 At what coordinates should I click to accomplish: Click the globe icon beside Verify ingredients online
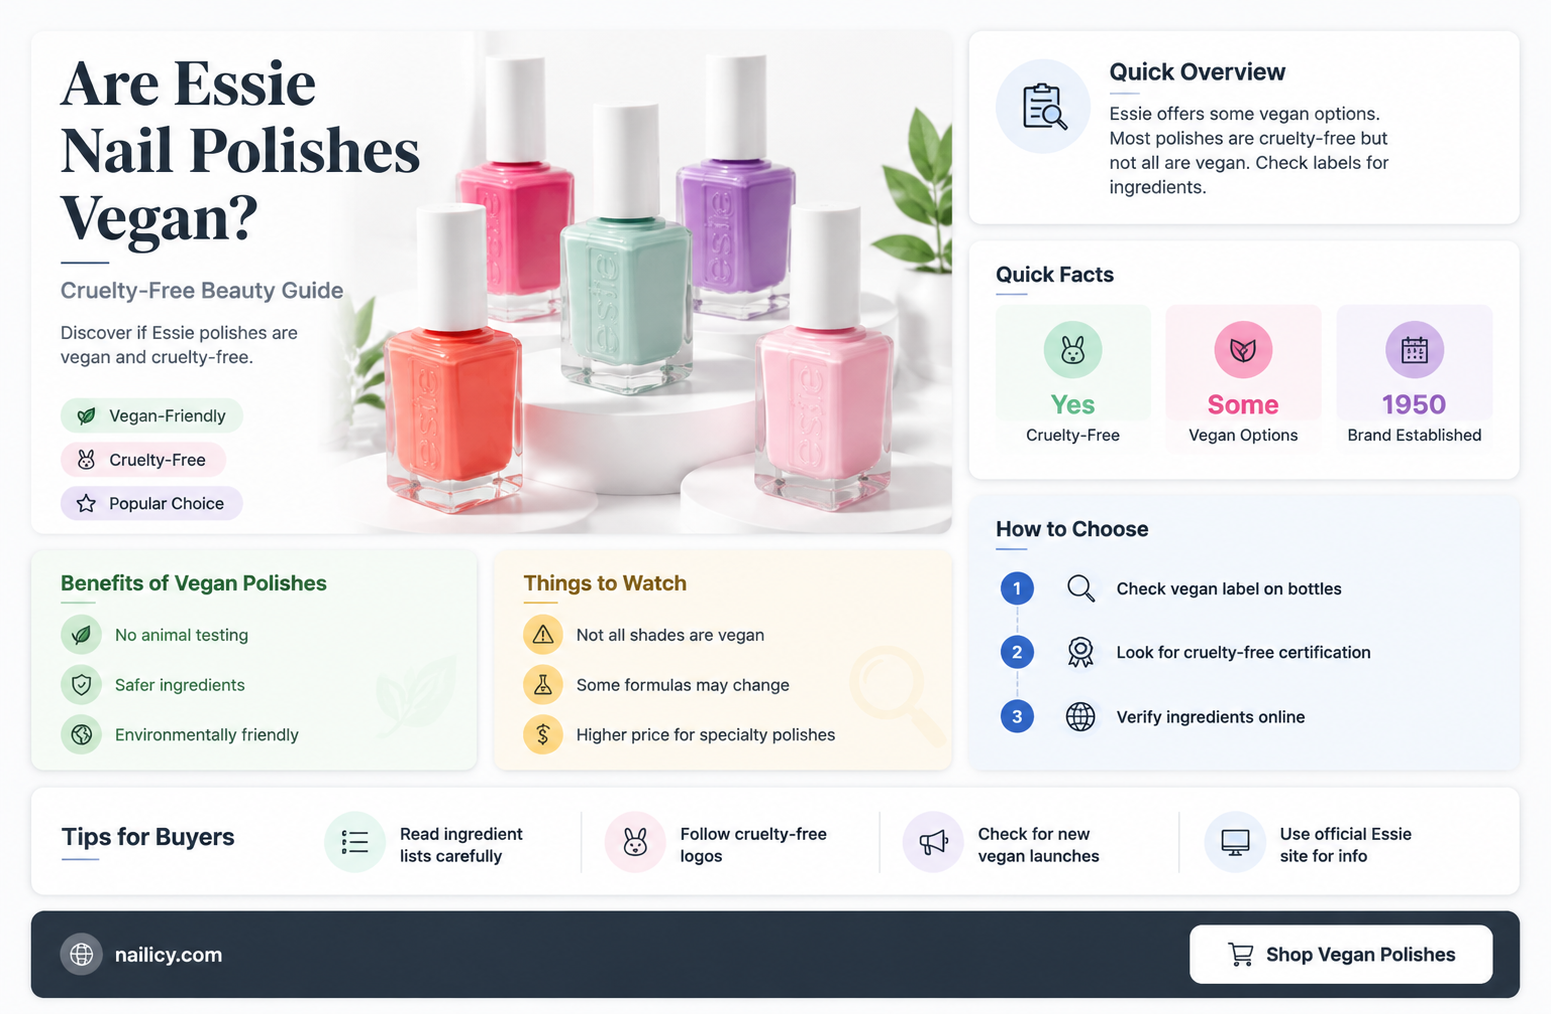[1080, 716]
